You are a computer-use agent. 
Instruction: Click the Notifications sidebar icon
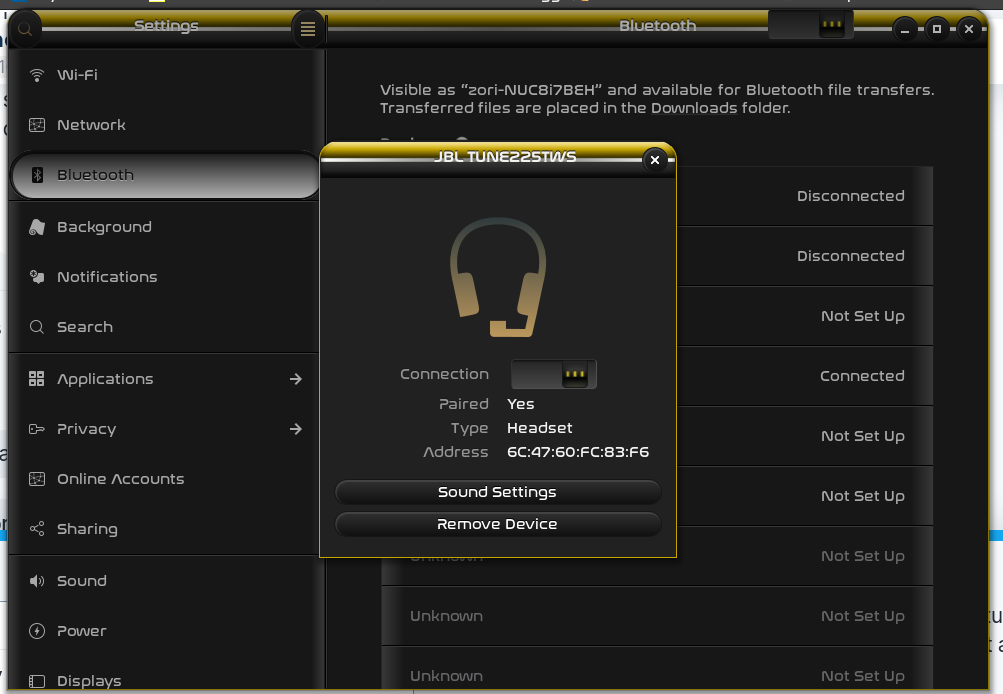(x=37, y=277)
